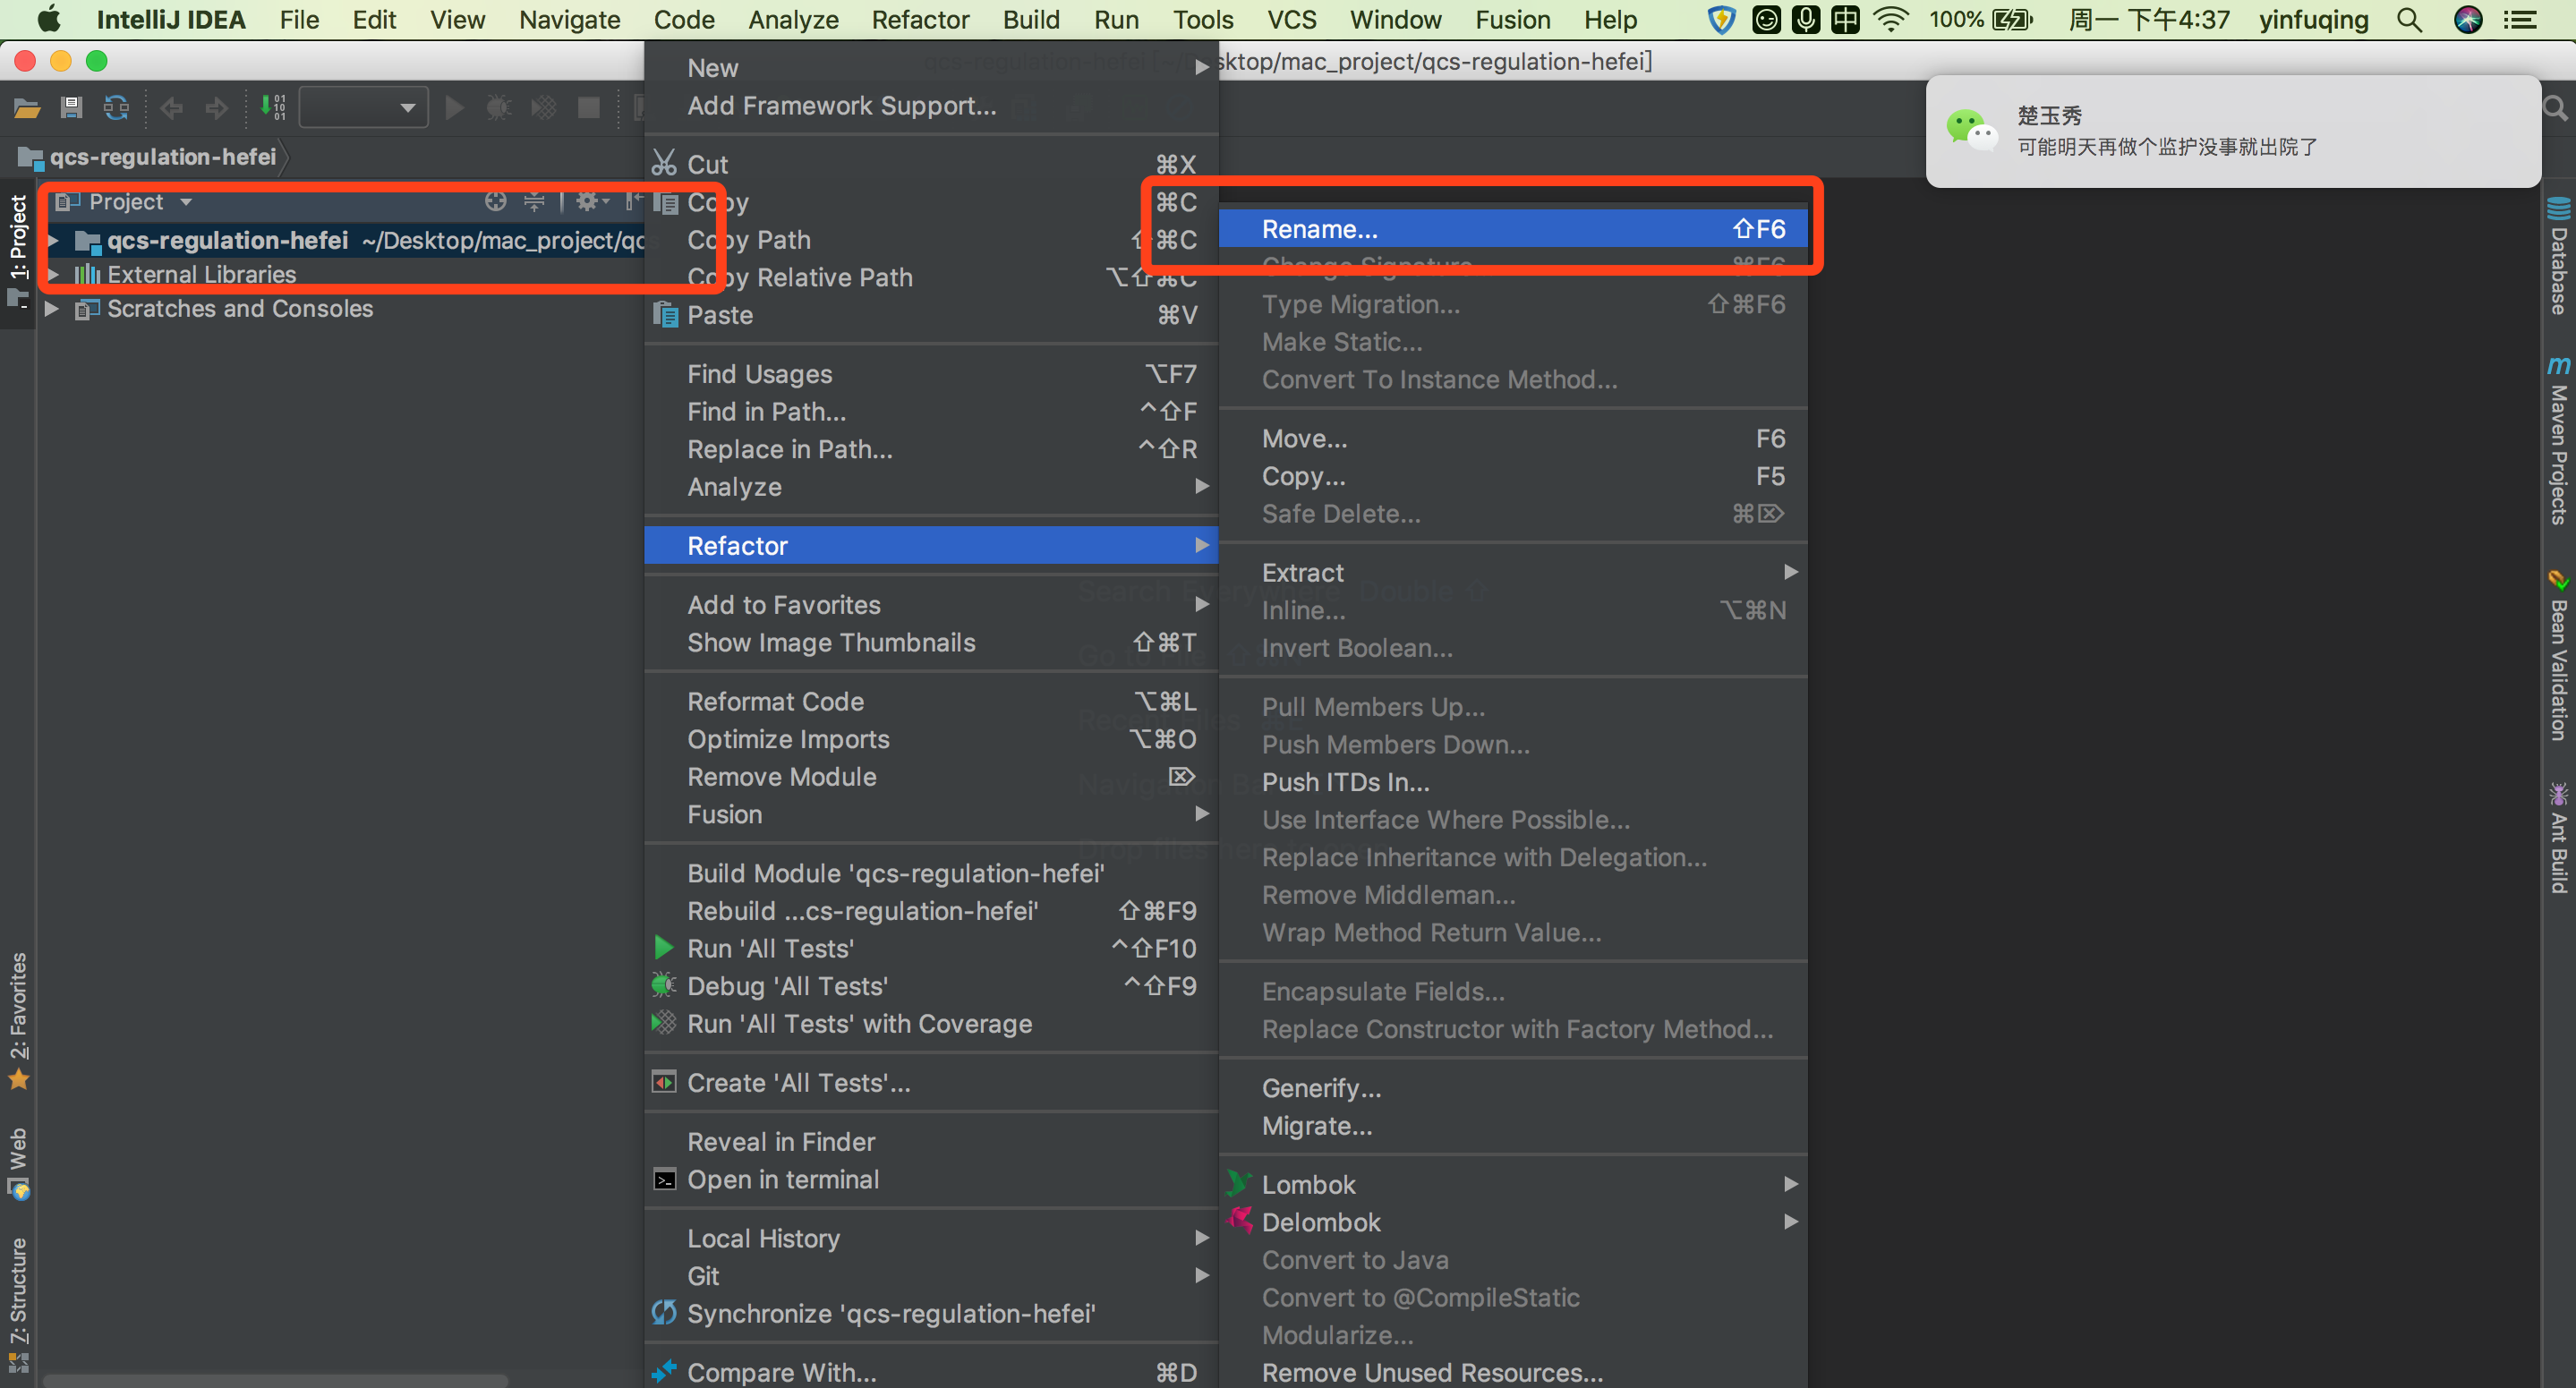Open the Navigate menu in menu bar
This screenshot has width=2576, height=1388.
point(570,20)
